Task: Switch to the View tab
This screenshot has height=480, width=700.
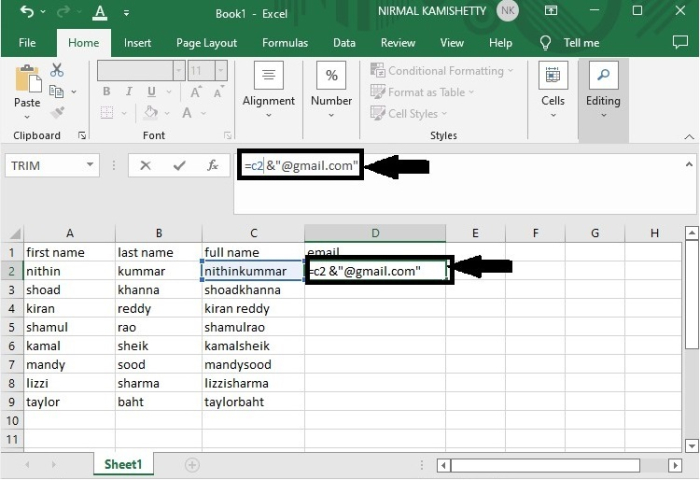Action: click(452, 43)
